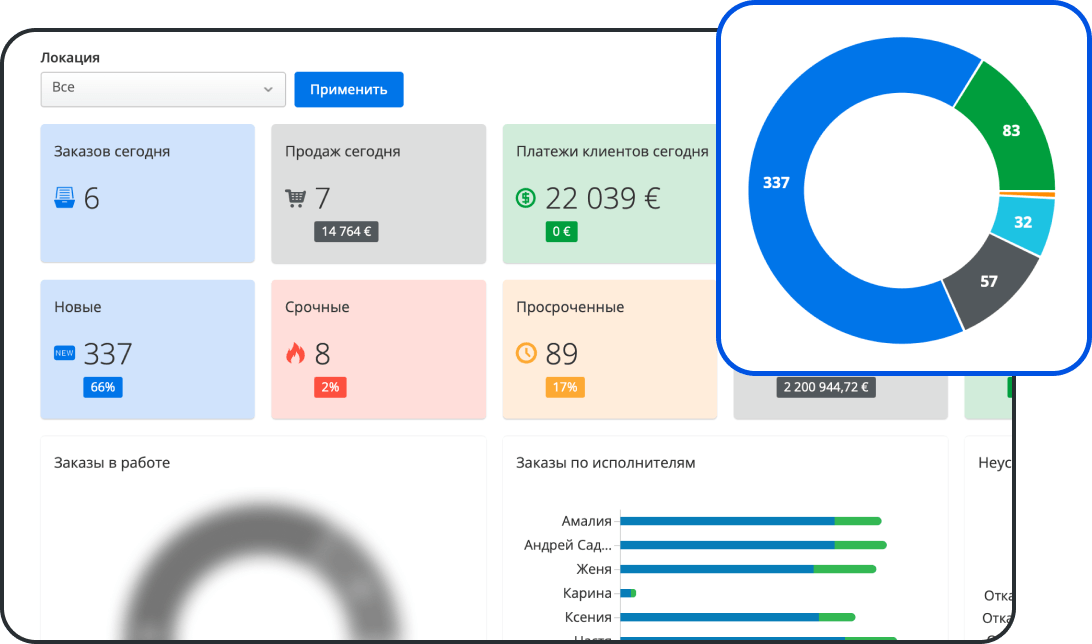Click the red 2% badge

tap(330, 387)
